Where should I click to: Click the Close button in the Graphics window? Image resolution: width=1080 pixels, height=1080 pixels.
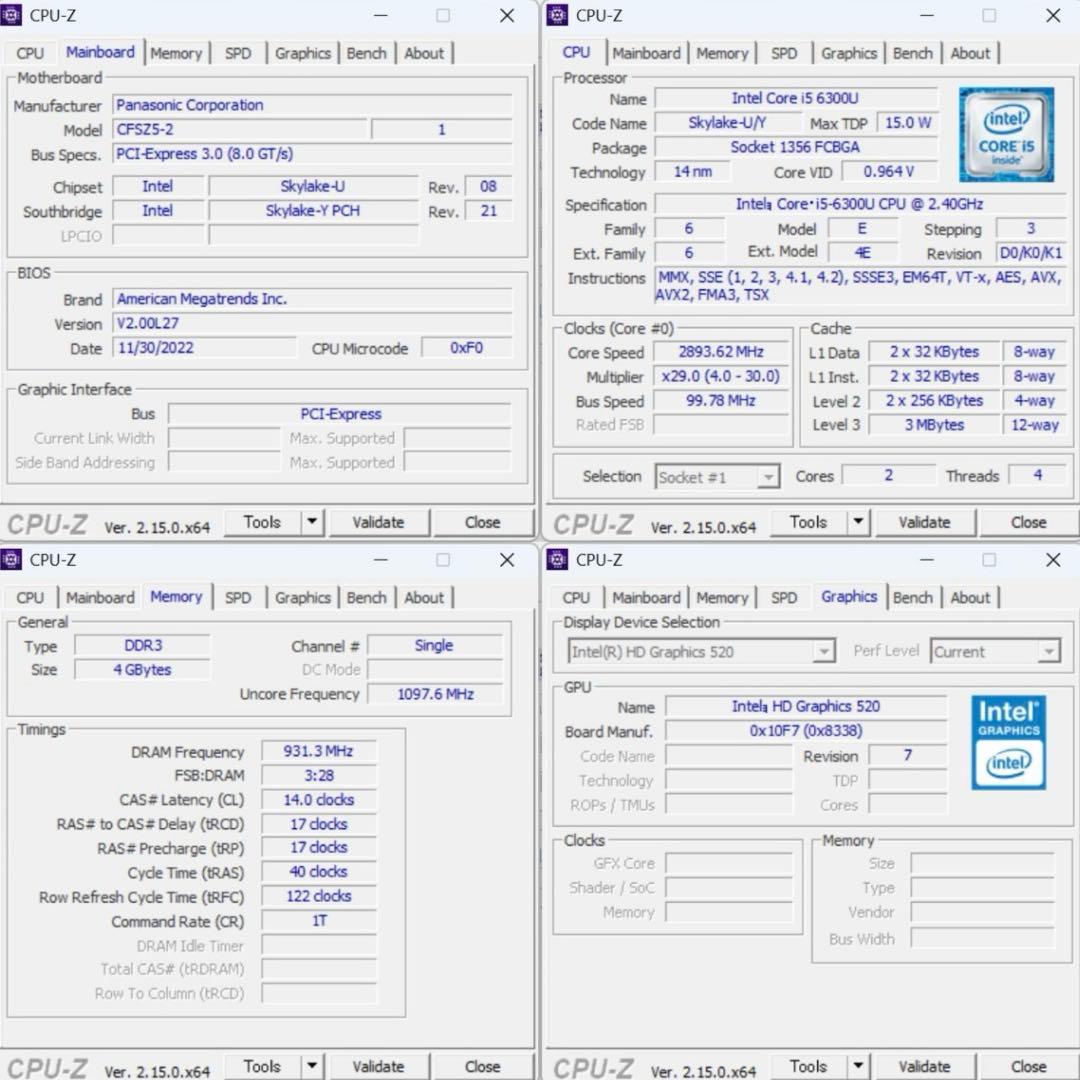(x=1028, y=1066)
